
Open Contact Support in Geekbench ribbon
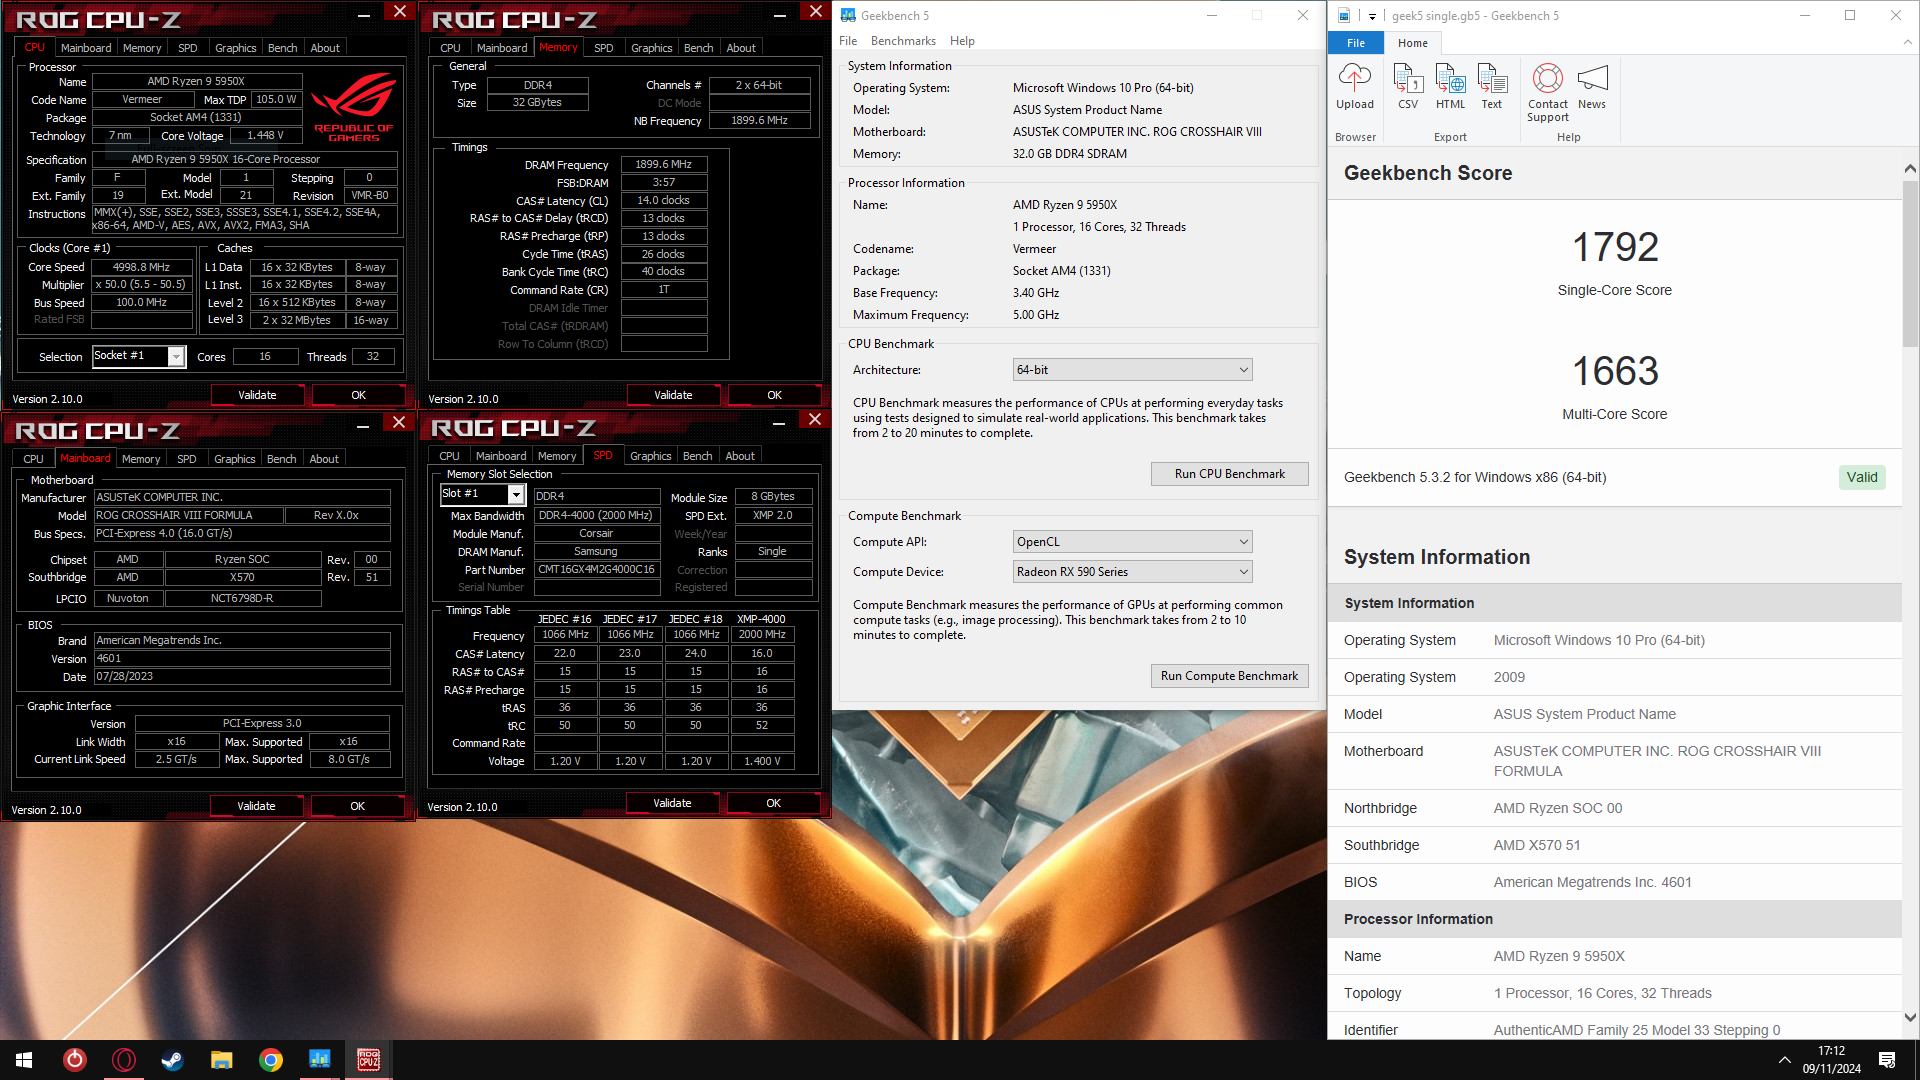1548,92
